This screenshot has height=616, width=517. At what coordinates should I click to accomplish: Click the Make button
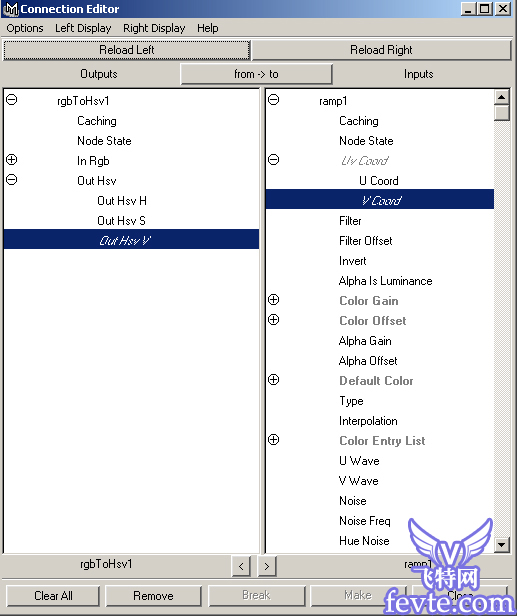pyautogui.click(x=358, y=596)
